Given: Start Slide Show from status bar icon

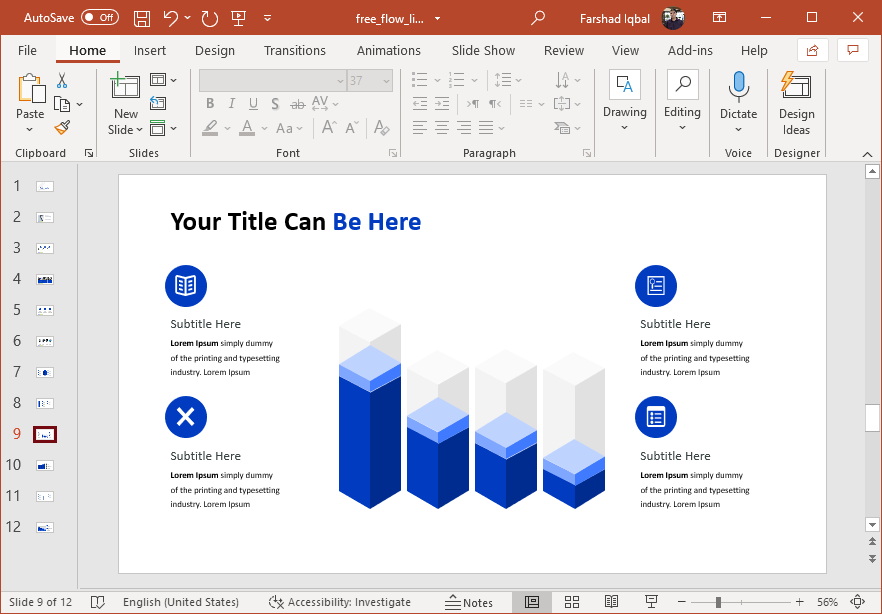Looking at the screenshot, I should (x=651, y=602).
